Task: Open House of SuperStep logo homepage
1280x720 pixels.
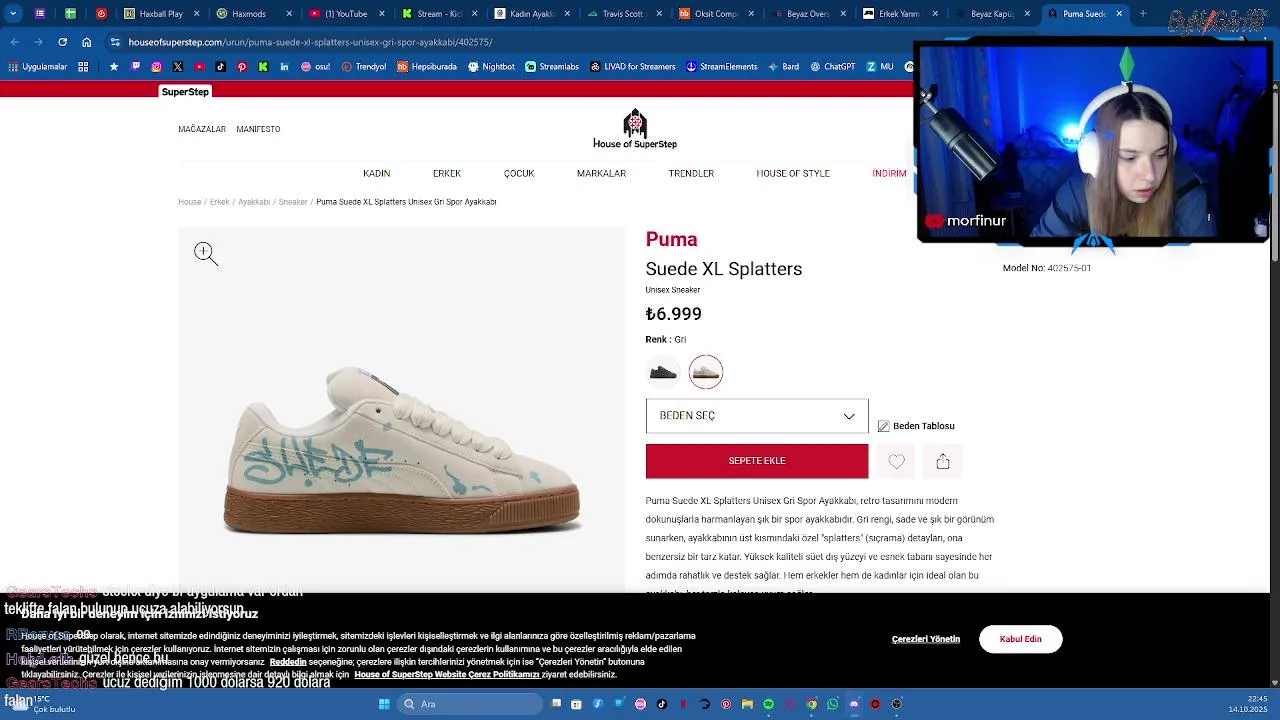Action: click(634, 130)
